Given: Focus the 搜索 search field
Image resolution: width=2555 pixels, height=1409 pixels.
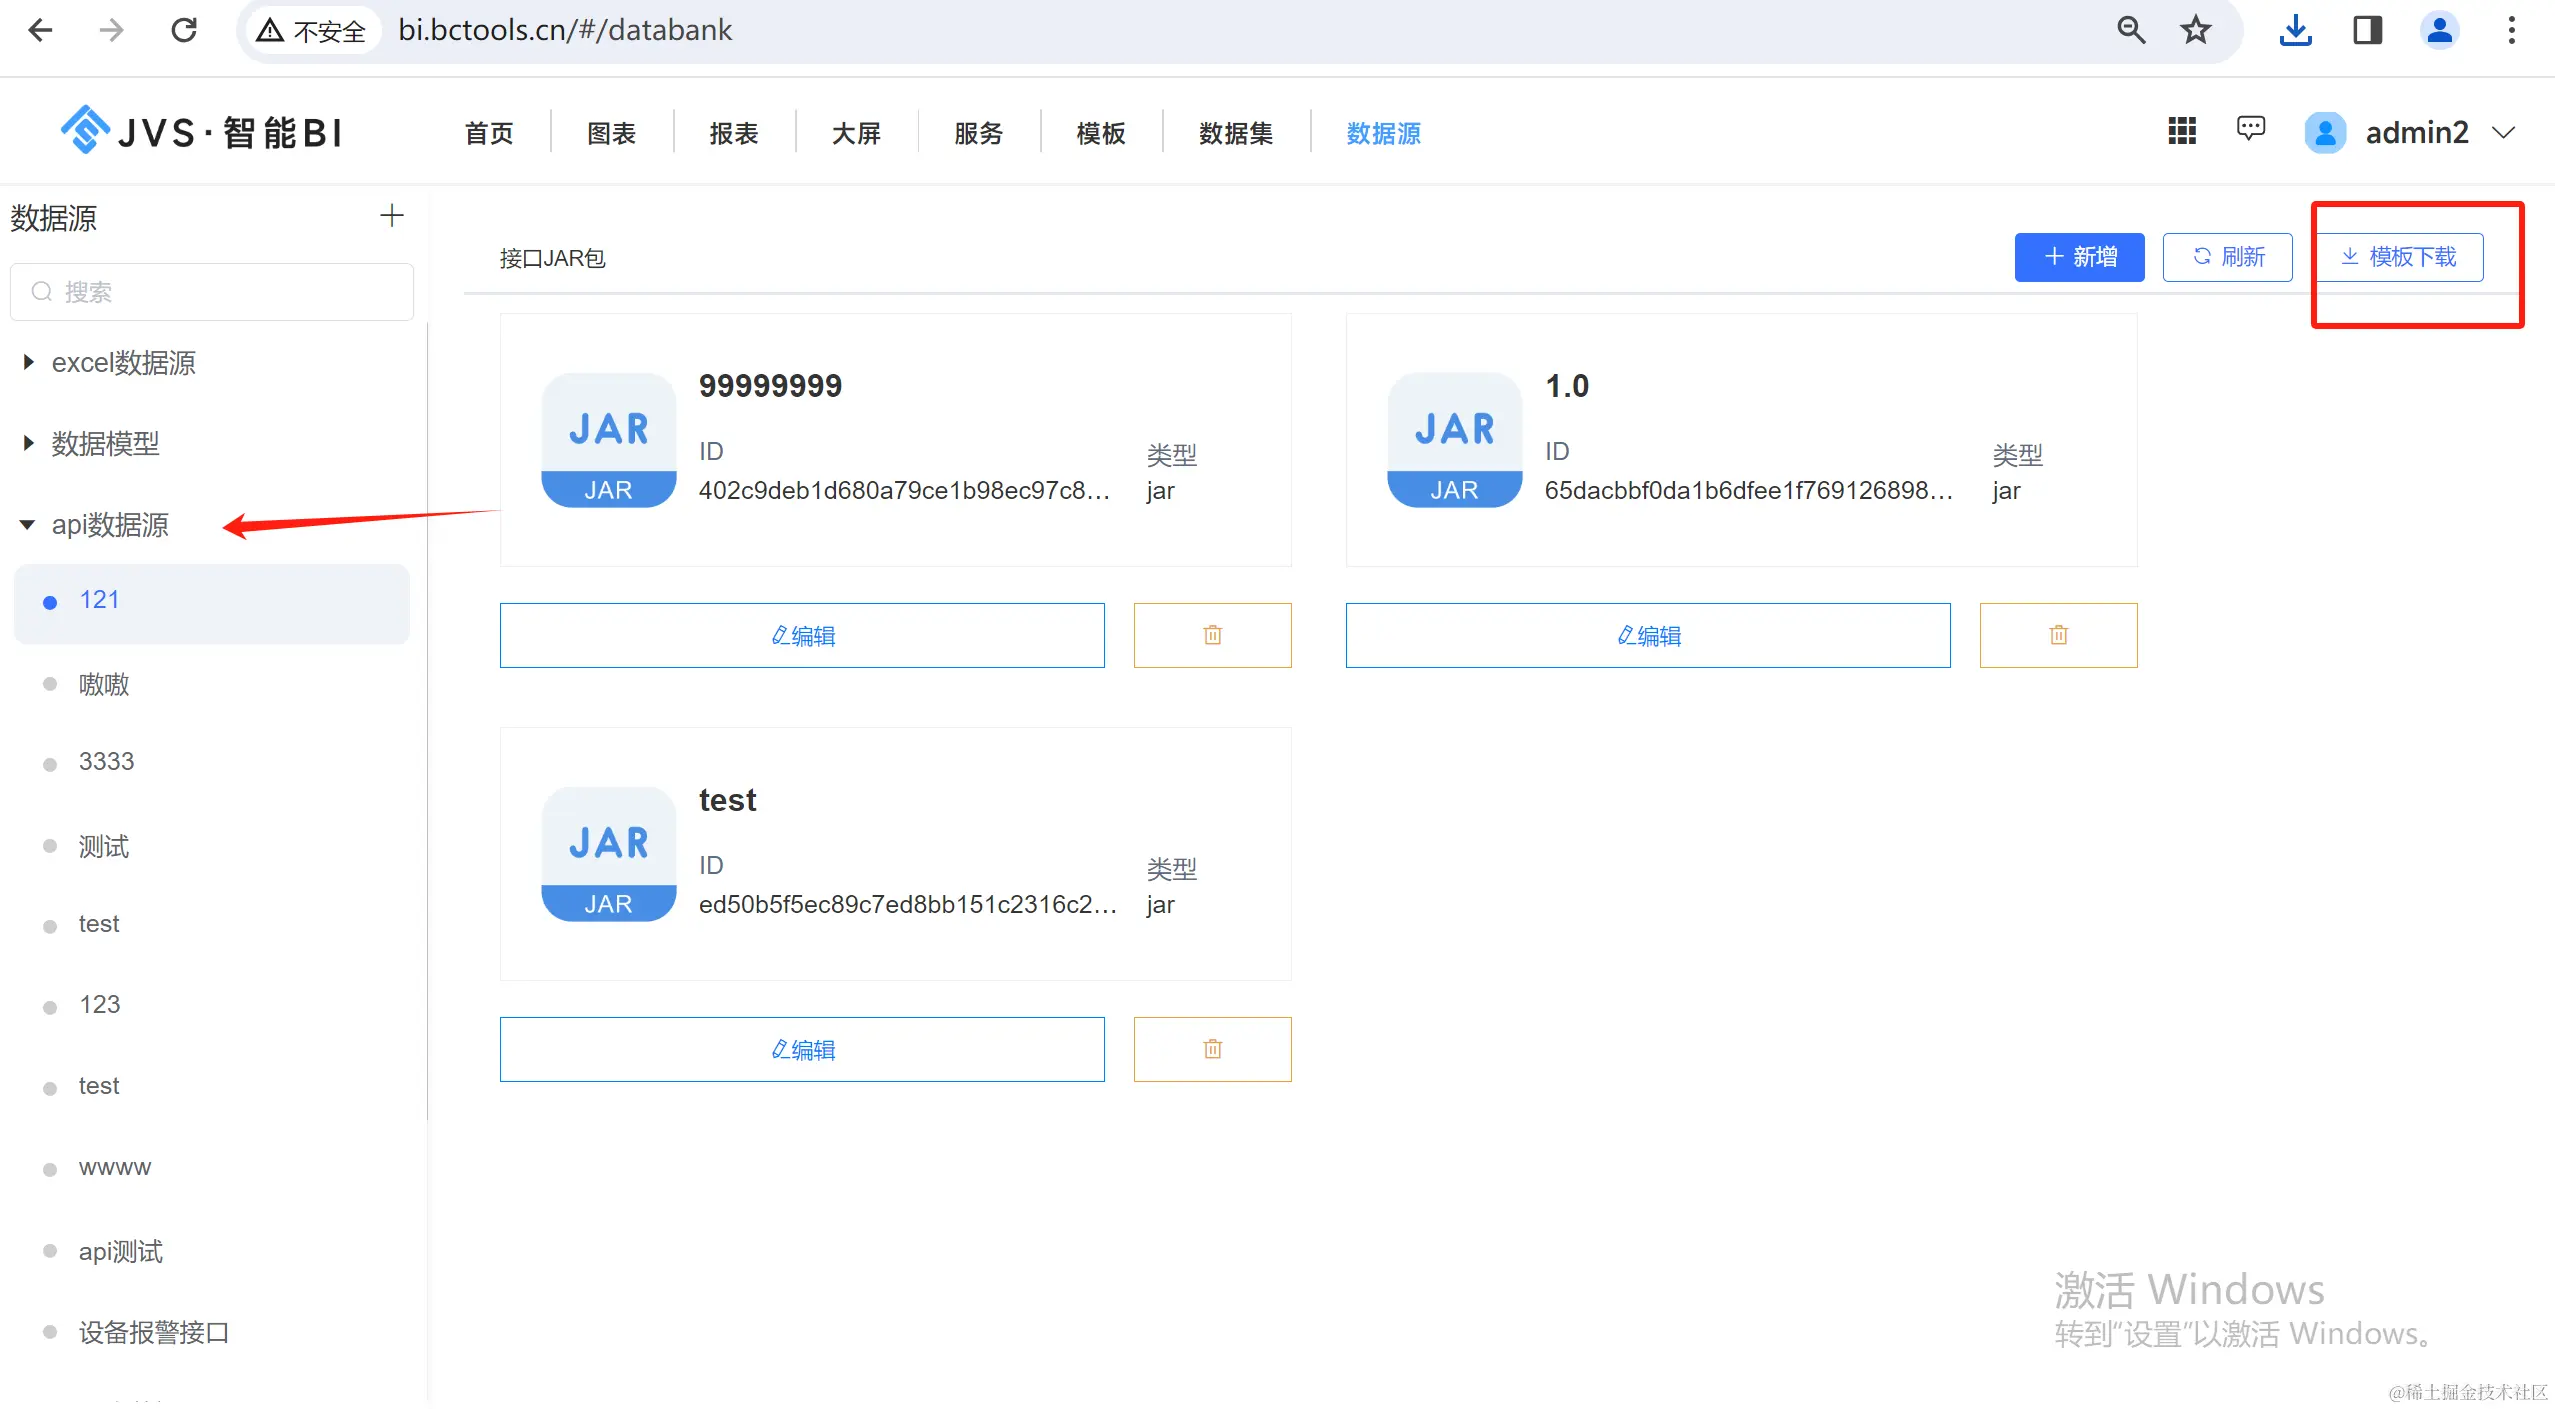Looking at the screenshot, I should [x=212, y=292].
